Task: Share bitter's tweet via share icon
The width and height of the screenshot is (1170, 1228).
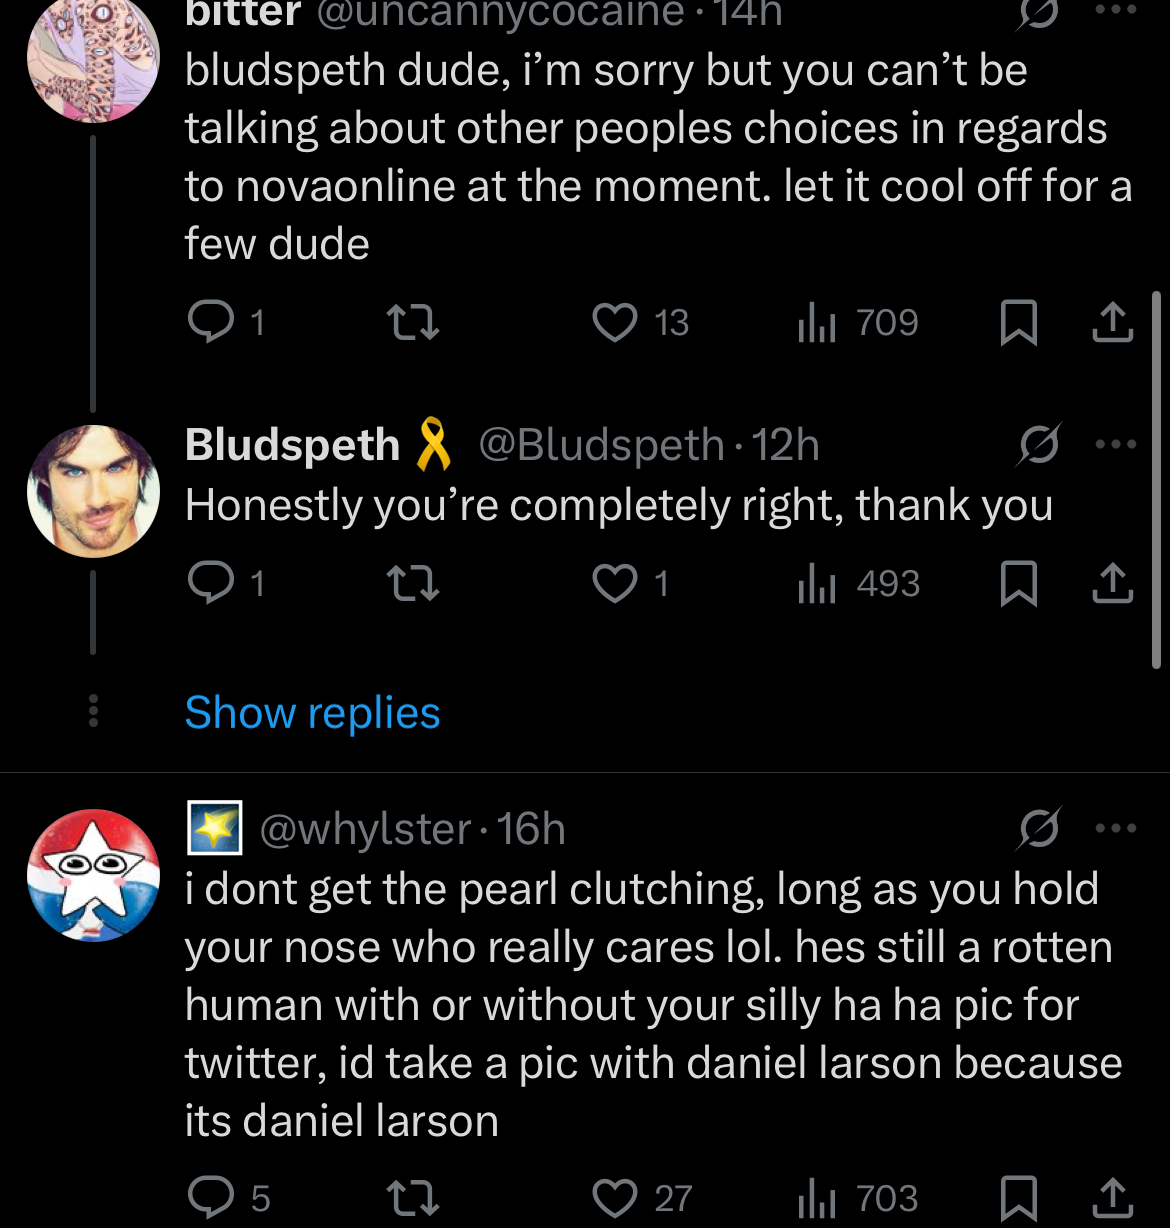Action: 1112,322
